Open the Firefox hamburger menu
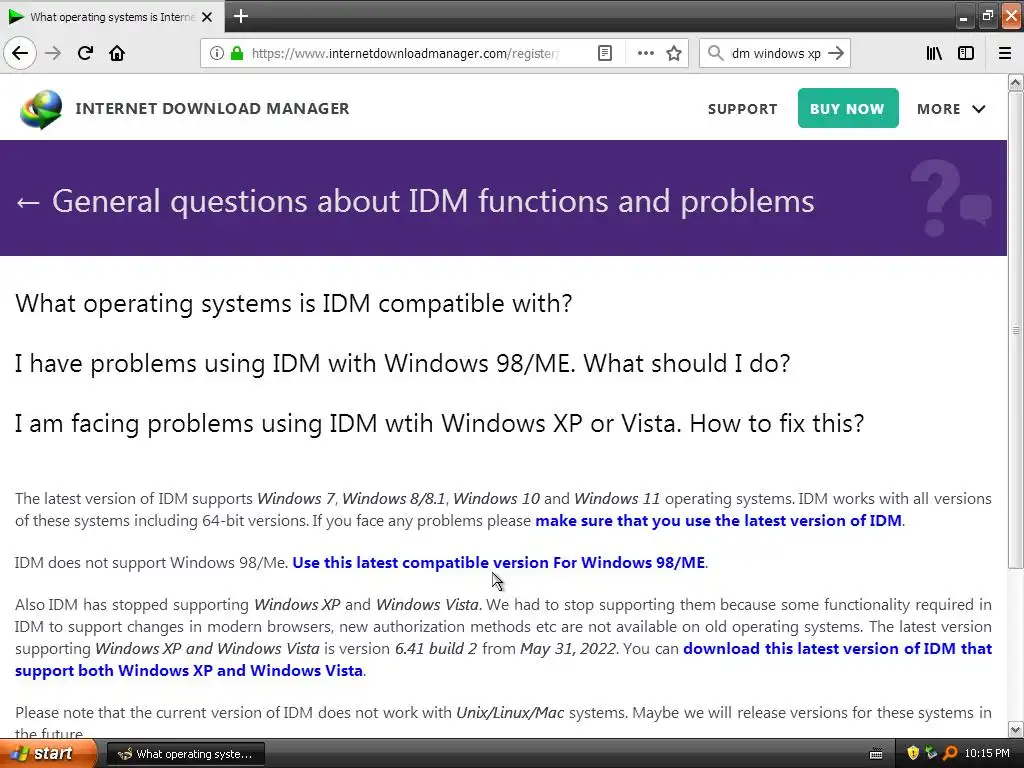 (x=1005, y=53)
